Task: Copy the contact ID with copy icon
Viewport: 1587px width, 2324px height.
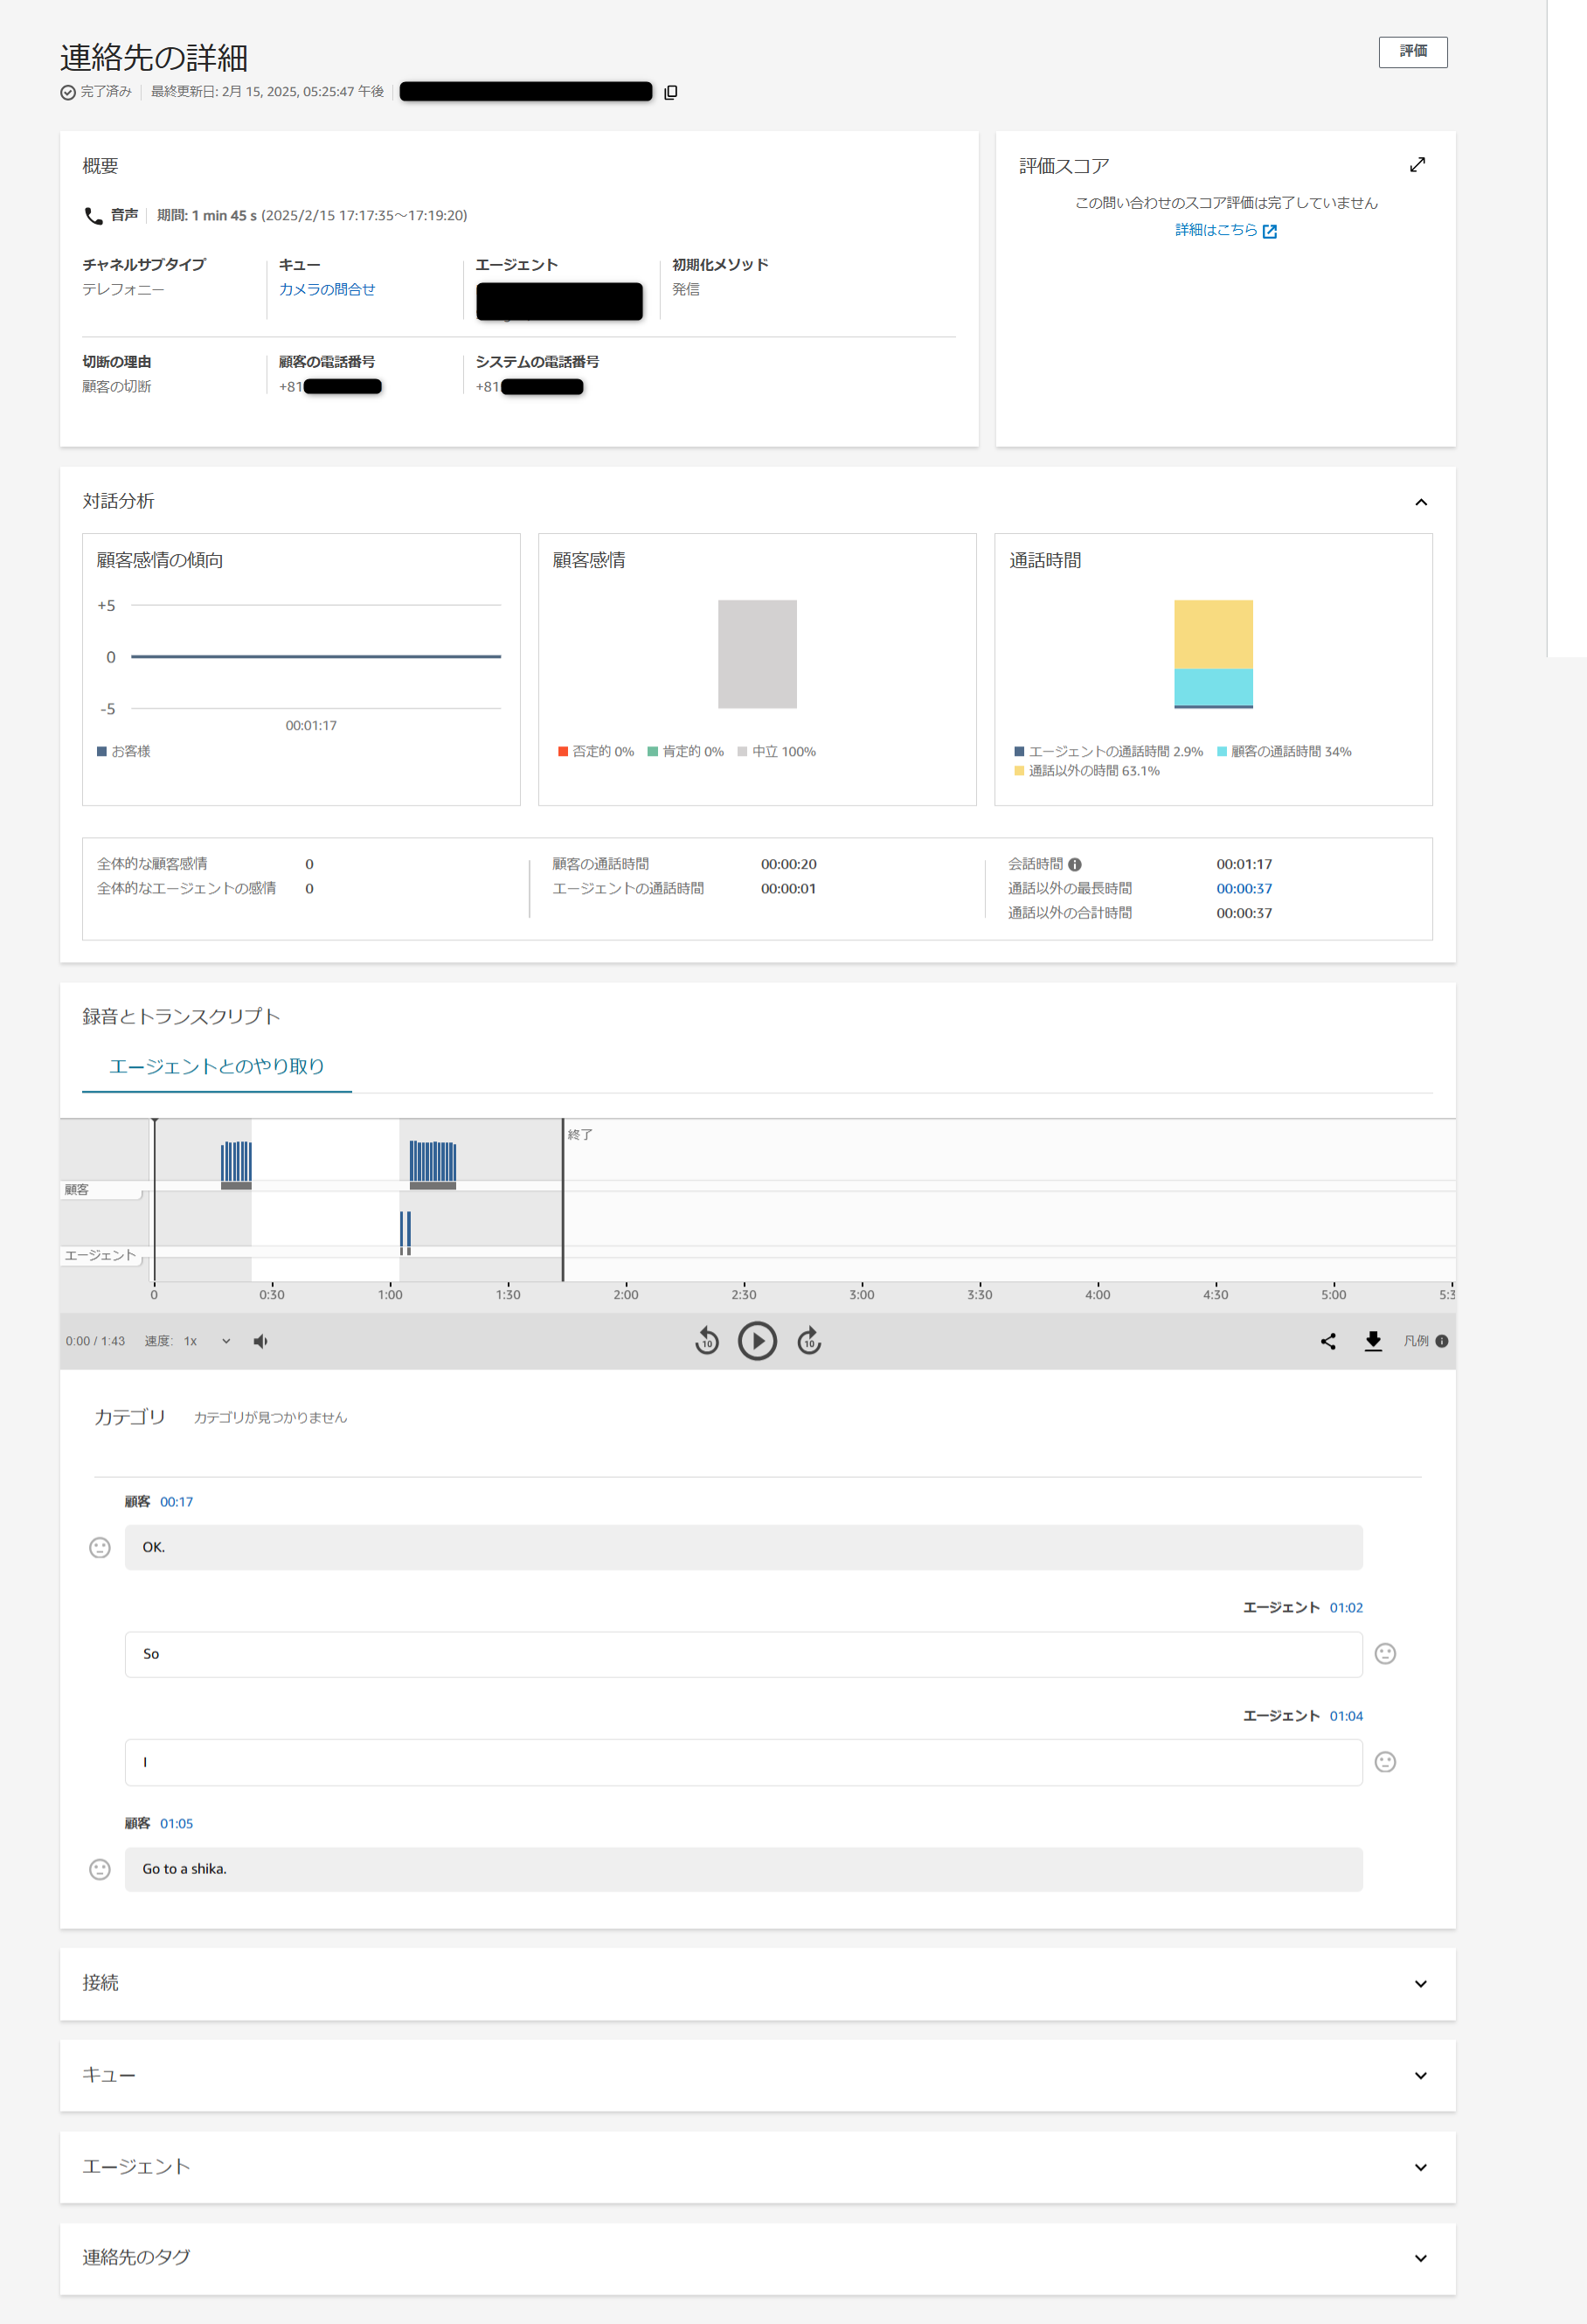Action: tap(670, 92)
